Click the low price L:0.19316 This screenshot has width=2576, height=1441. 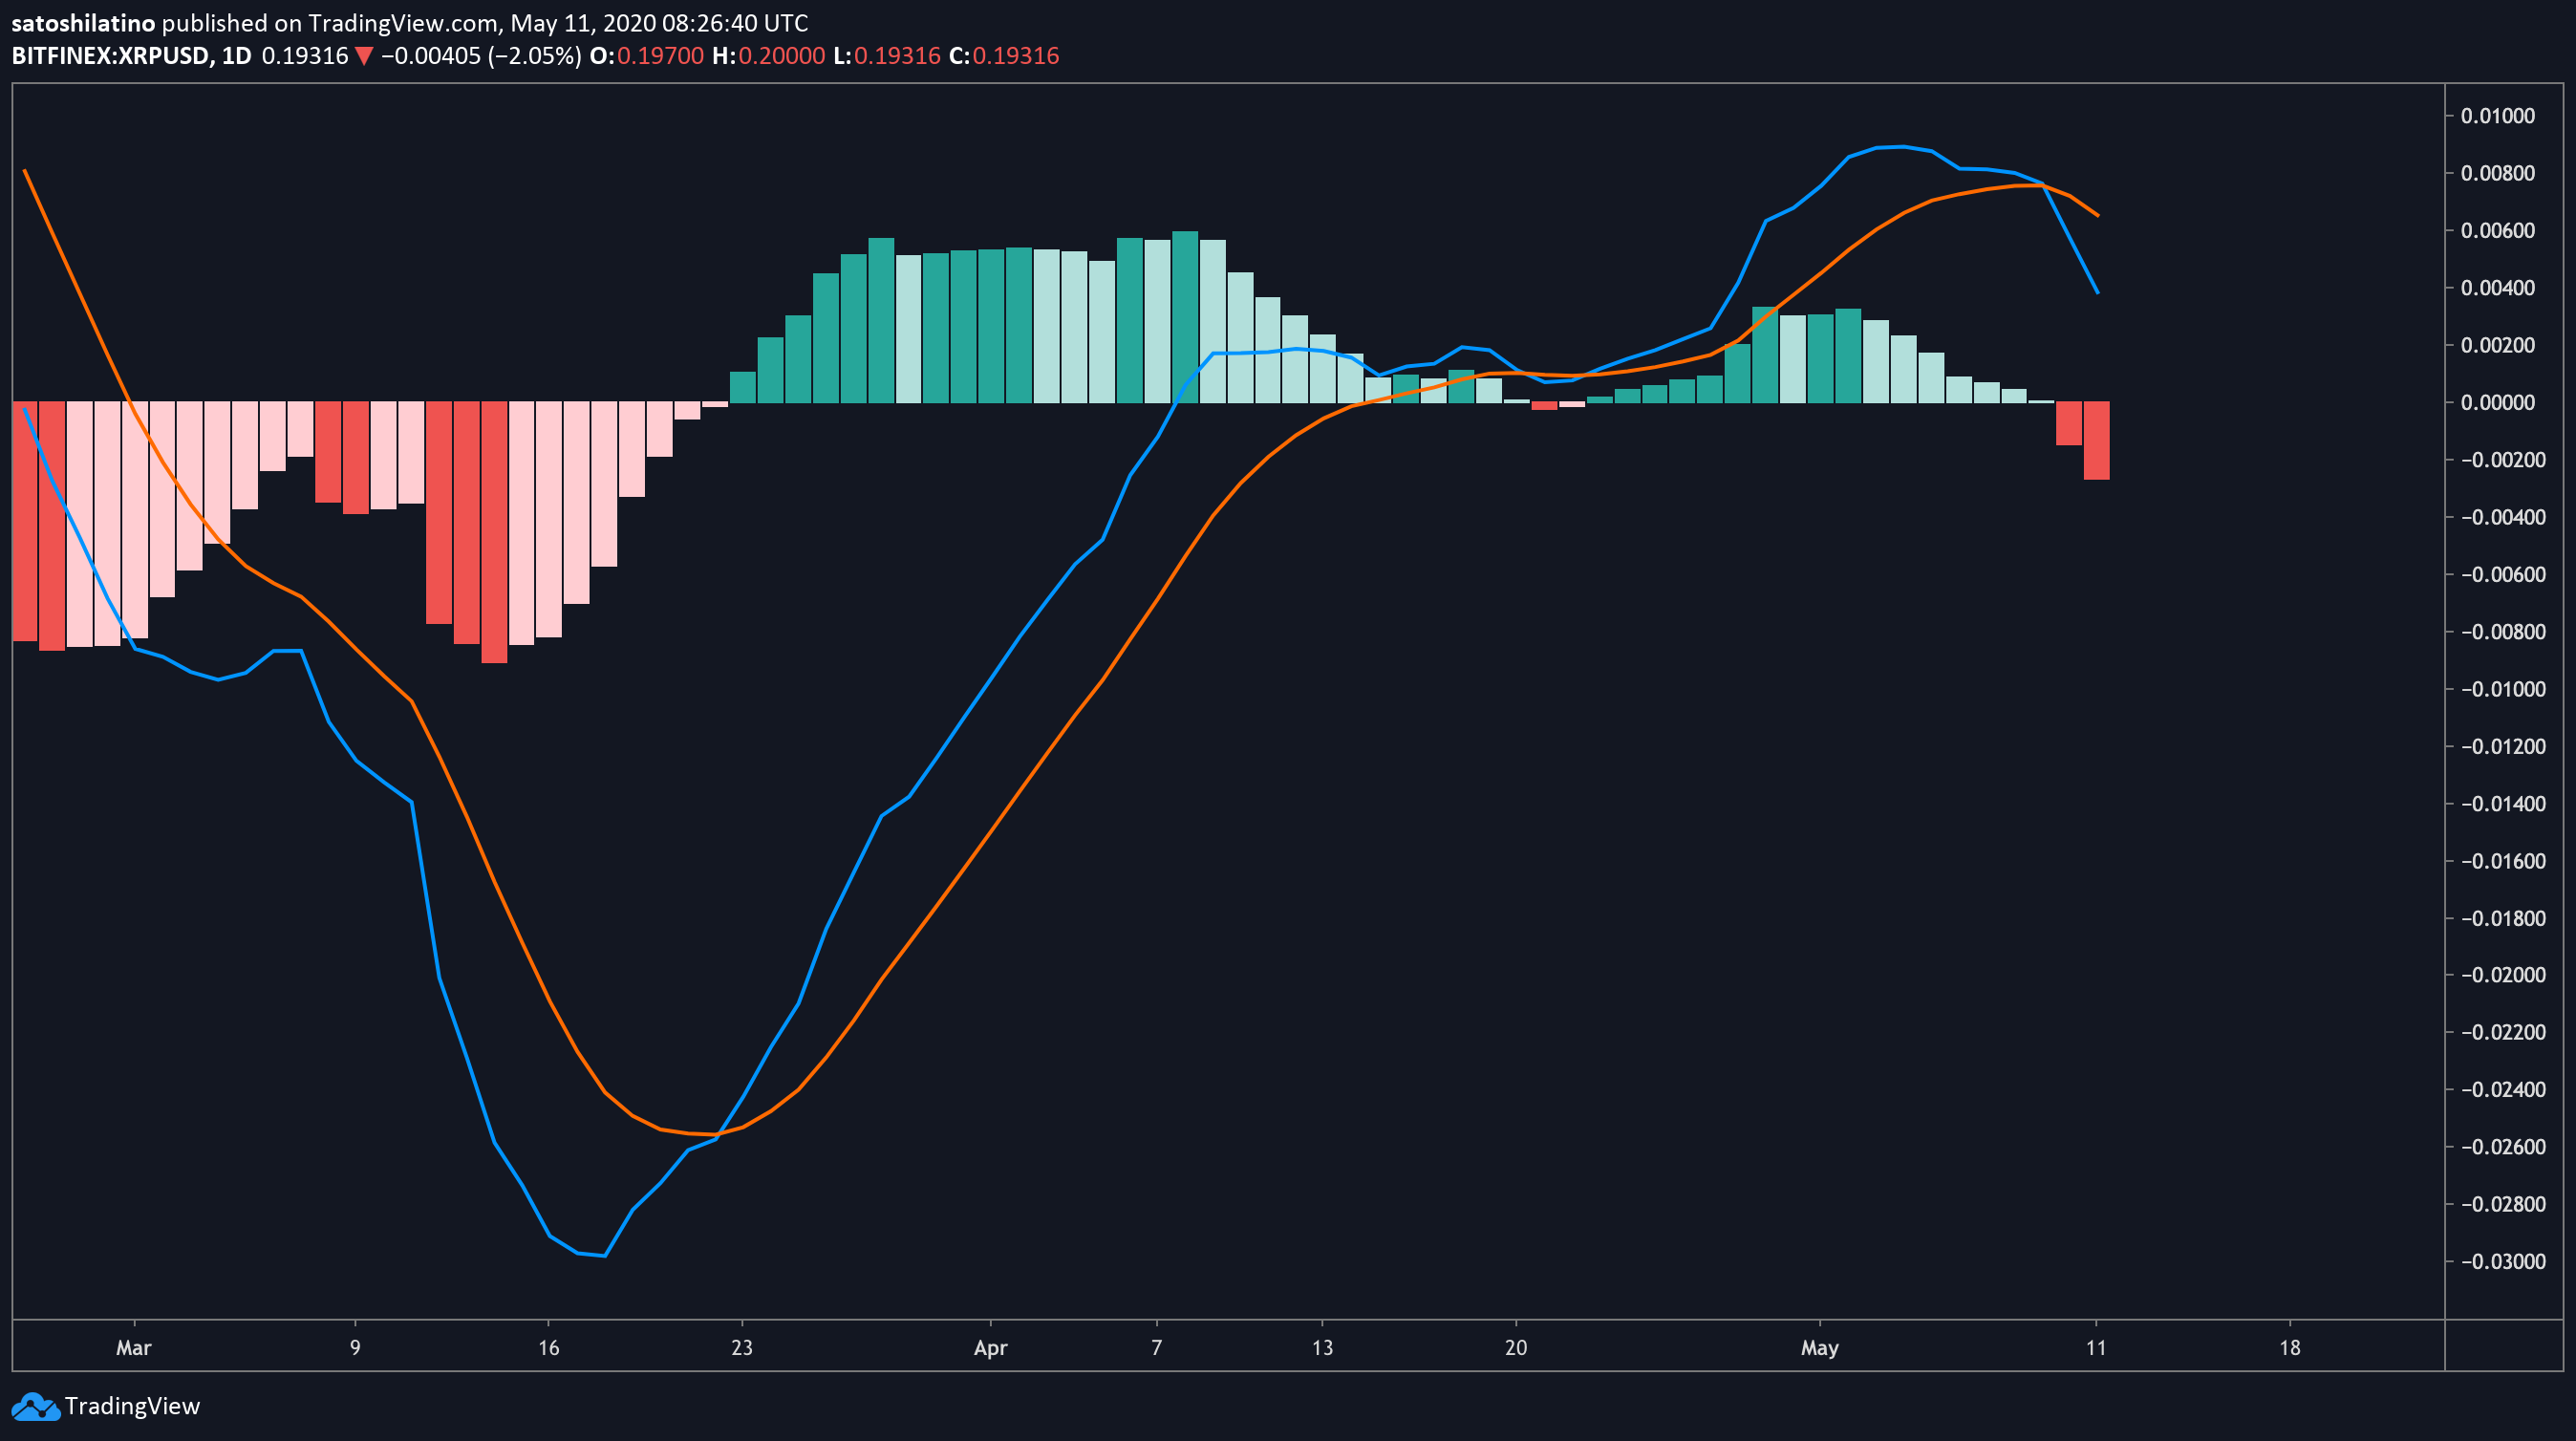[x=887, y=56]
